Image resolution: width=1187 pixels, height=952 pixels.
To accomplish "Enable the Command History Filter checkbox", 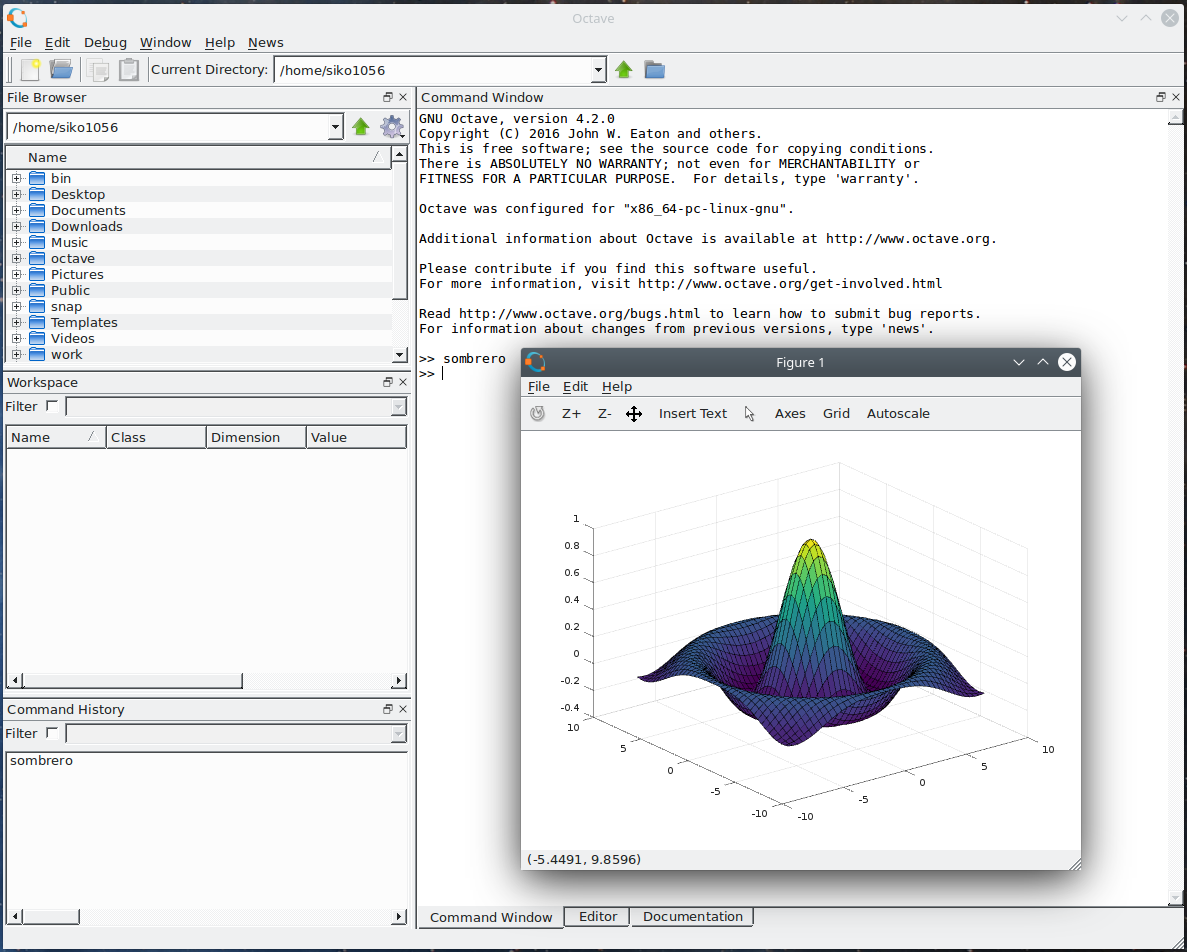I will (x=52, y=733).
